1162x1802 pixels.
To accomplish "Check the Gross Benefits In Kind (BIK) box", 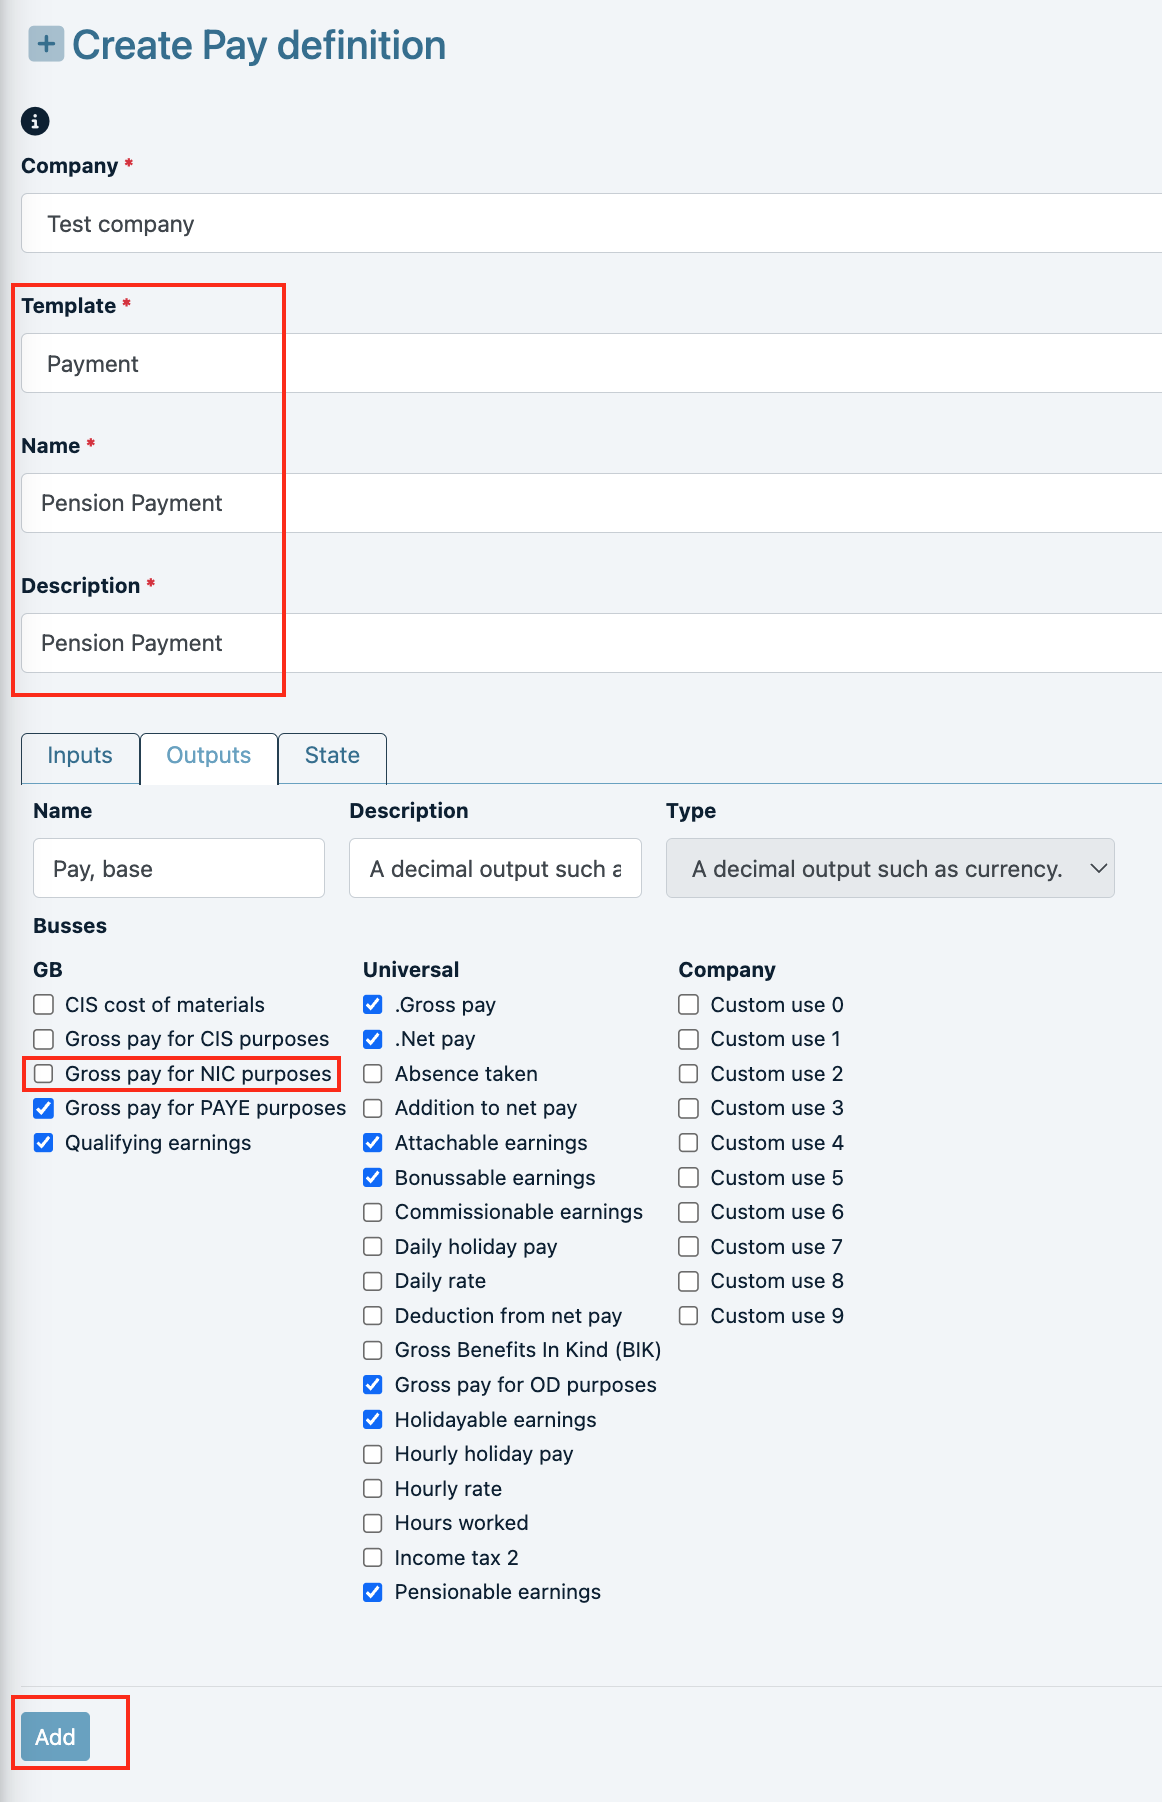I will click(x=373, y=1350).
